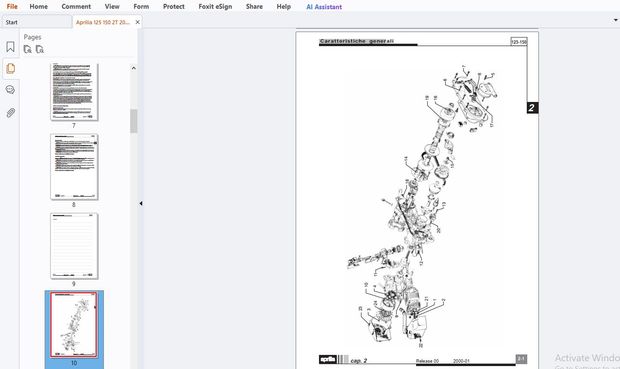Select the Pages panel icon in sidebar
Image resolution: width=620 pixels, height=369 pixels.
(x=11, y=68)
